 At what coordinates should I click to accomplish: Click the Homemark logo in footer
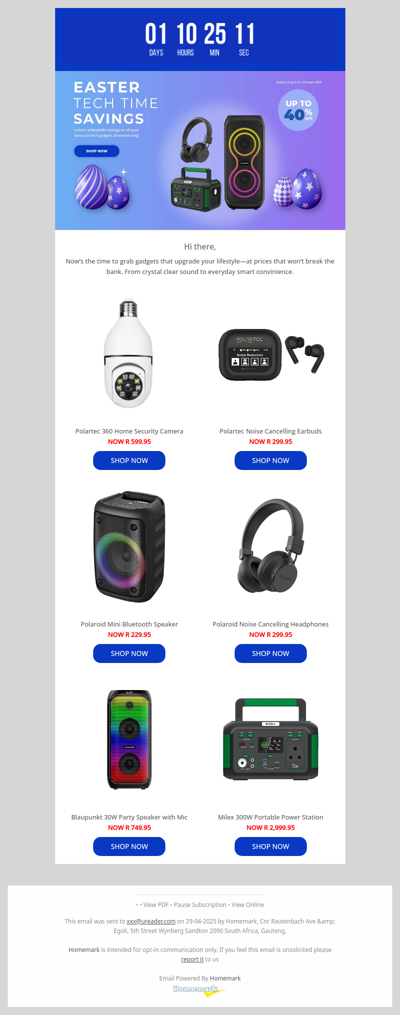coord(199,991)
